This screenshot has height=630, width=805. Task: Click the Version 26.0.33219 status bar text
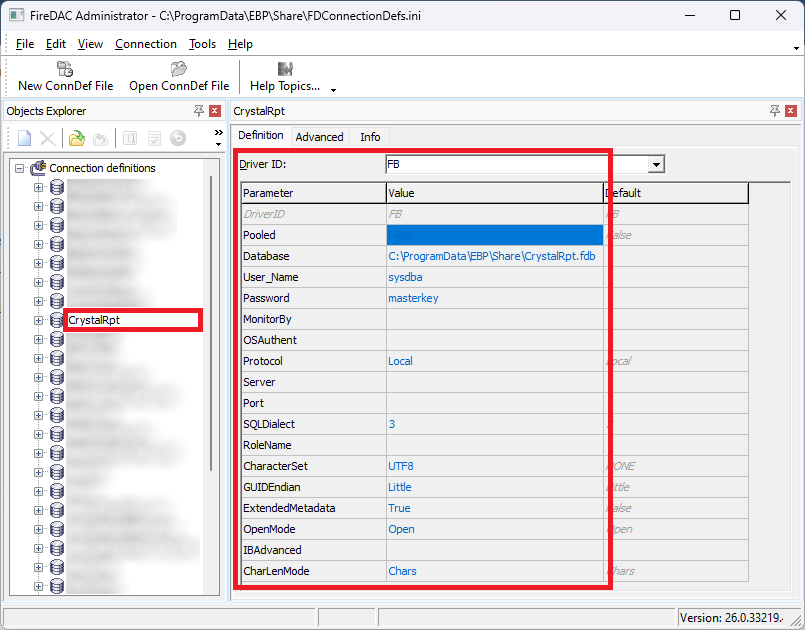click(x=731, y=618)
